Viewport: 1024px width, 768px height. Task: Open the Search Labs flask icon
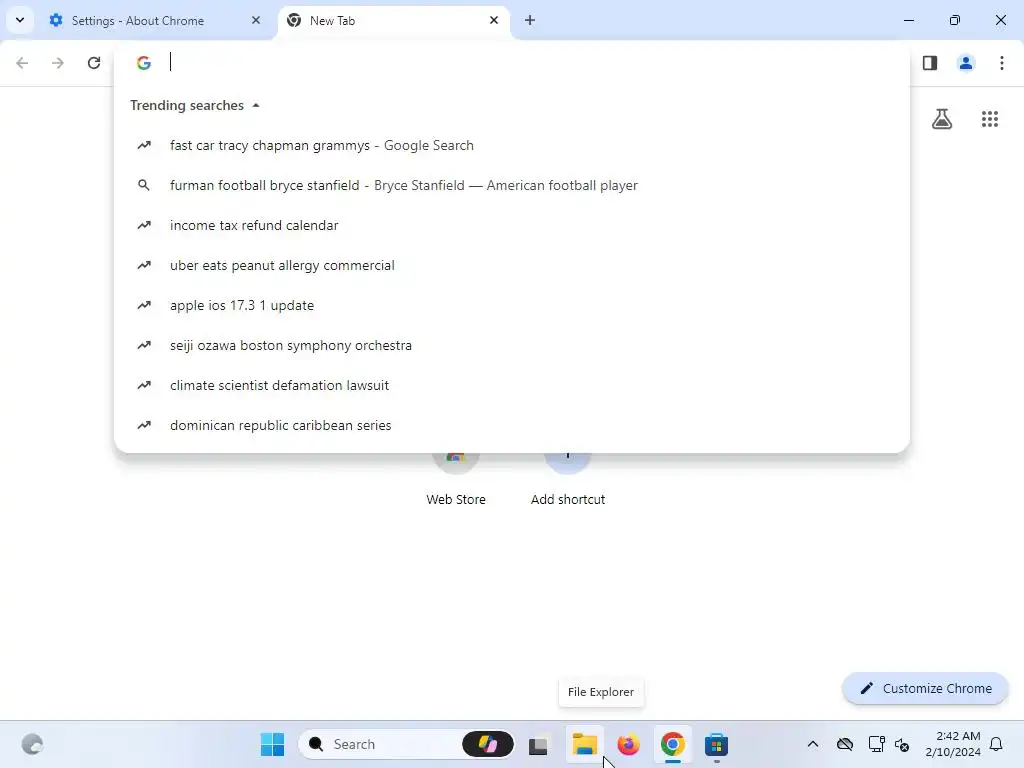tap(942, 119)
